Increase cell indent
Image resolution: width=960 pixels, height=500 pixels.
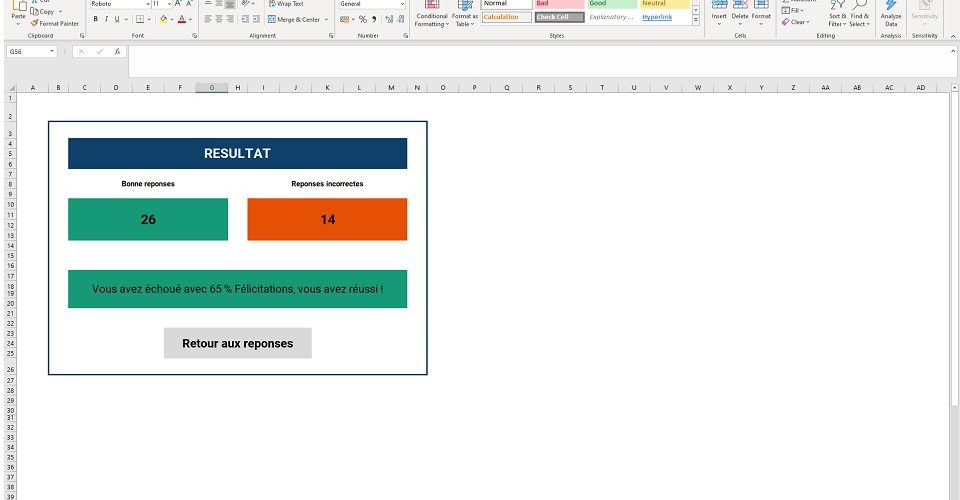(256, 20)
